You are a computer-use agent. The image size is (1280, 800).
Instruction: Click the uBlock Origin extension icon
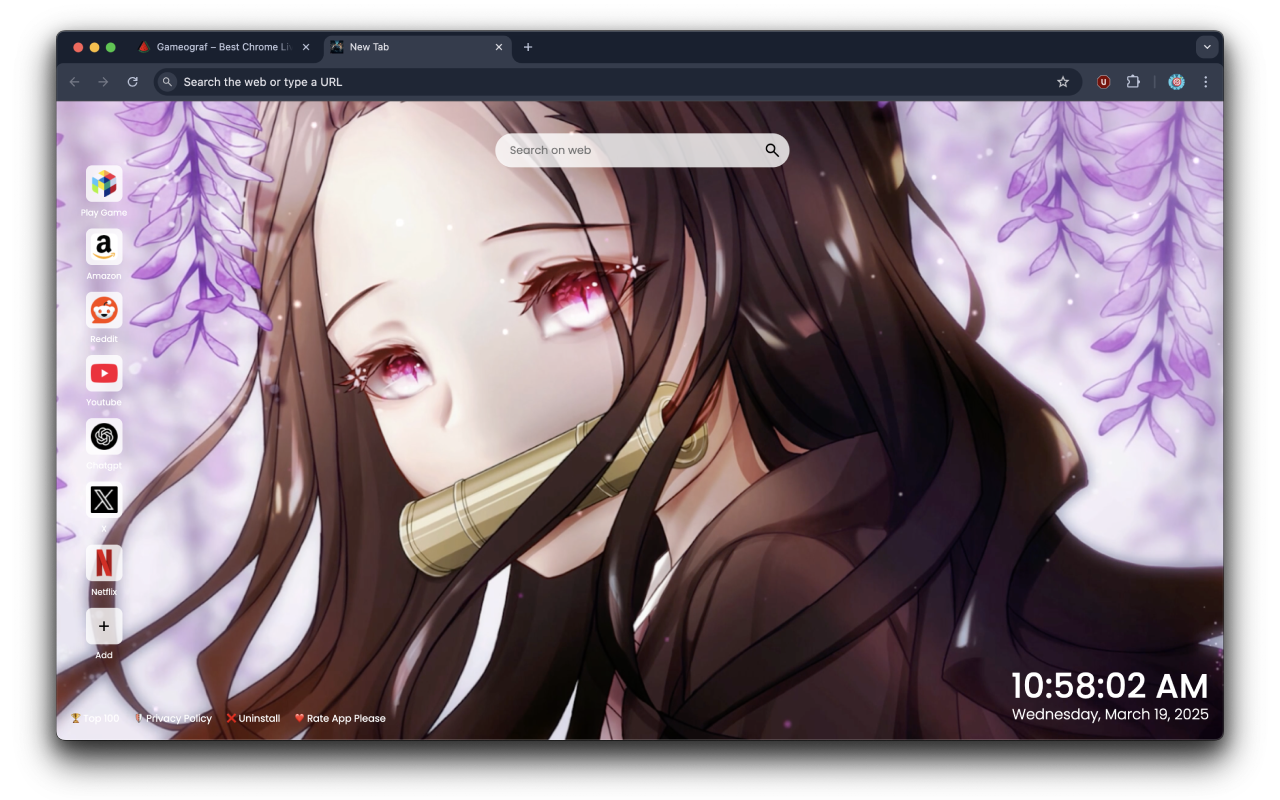(x=1103, y=81)
